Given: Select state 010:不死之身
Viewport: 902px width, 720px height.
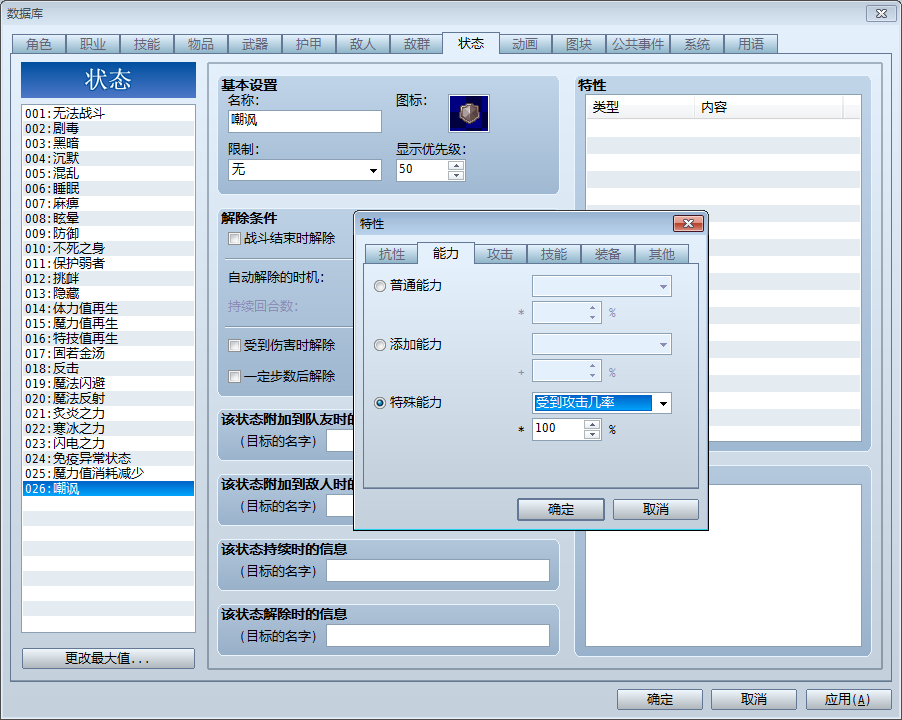Looking at the screenshot, I should click(x=108, y=248).
